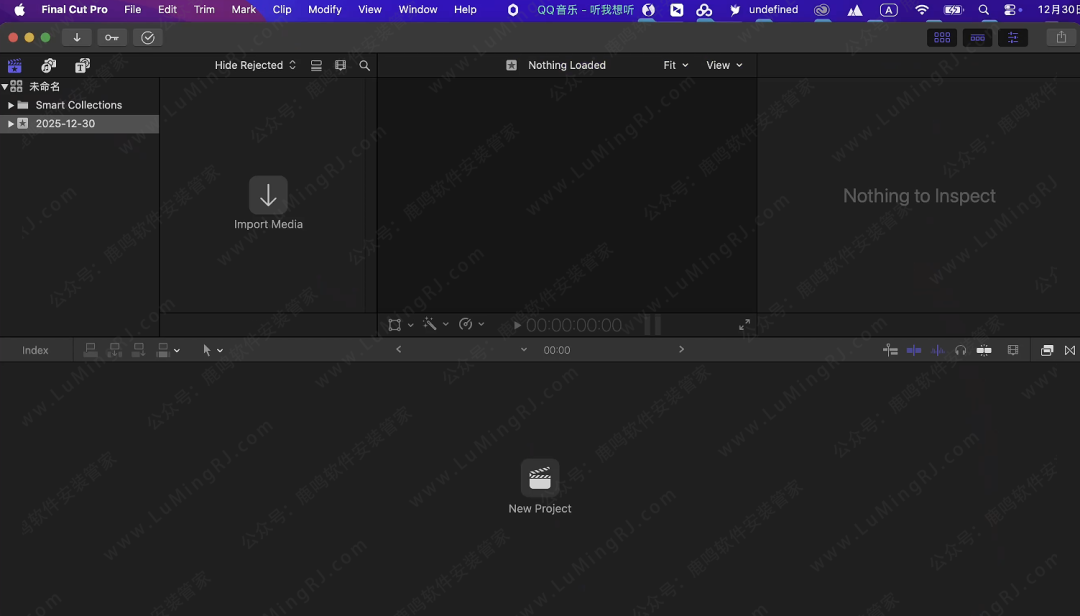Viewport: 1080px width, 616px height.
Task: Click the browser search magnifier icon
Action: click(364, 66)
